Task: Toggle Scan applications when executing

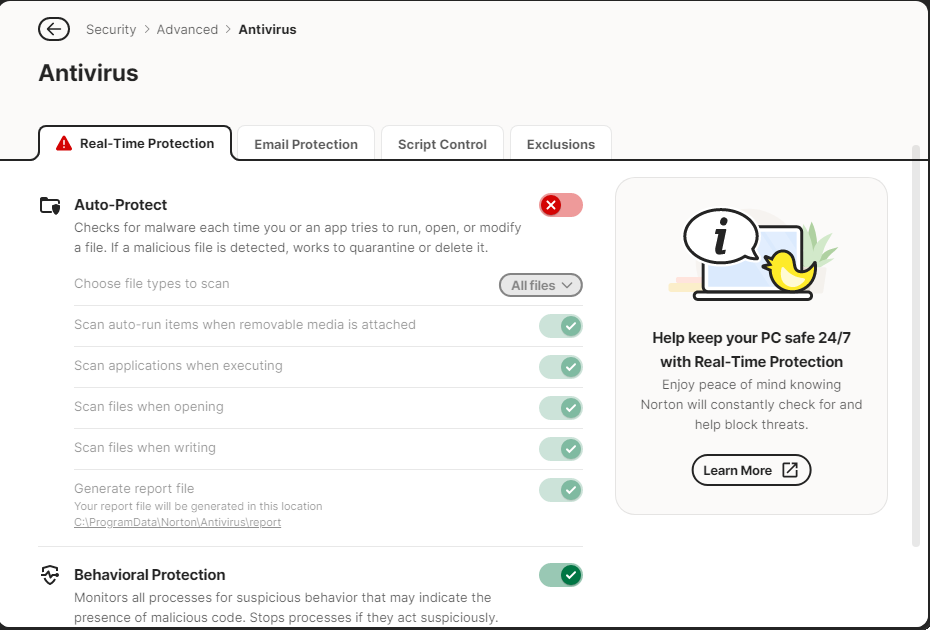Action: [x=560, y=367]
